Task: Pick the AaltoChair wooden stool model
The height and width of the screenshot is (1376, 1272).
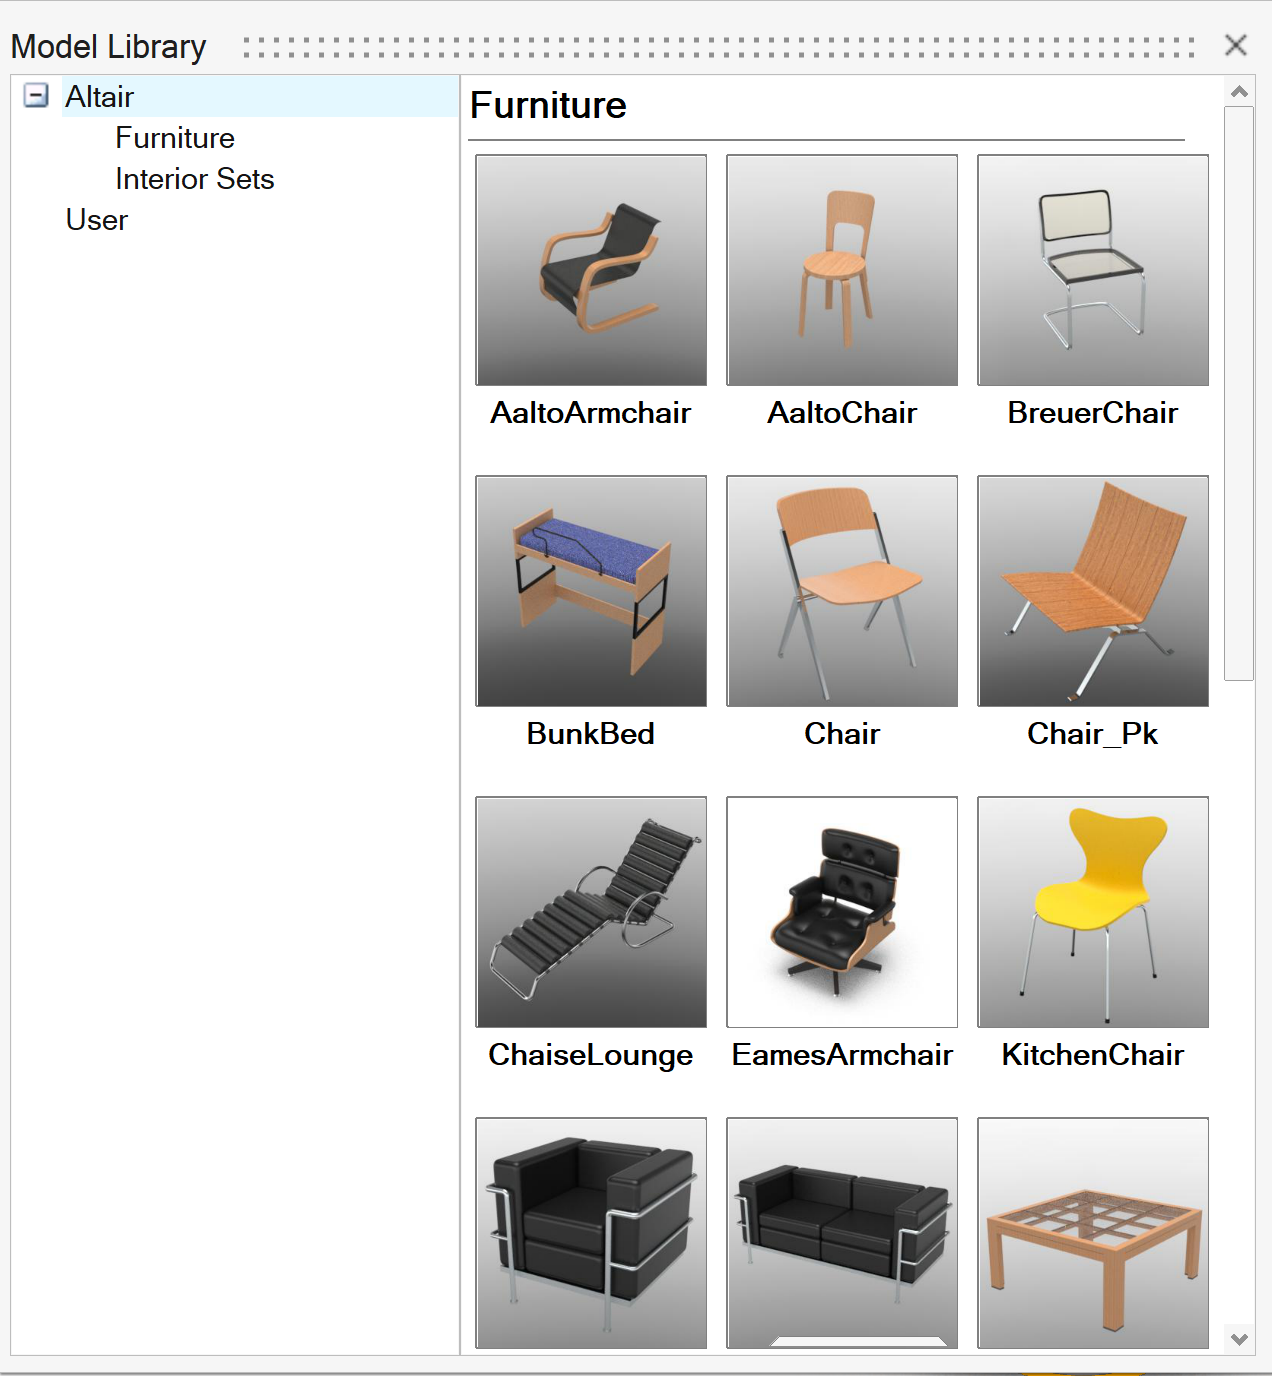Action: (842, 270)
